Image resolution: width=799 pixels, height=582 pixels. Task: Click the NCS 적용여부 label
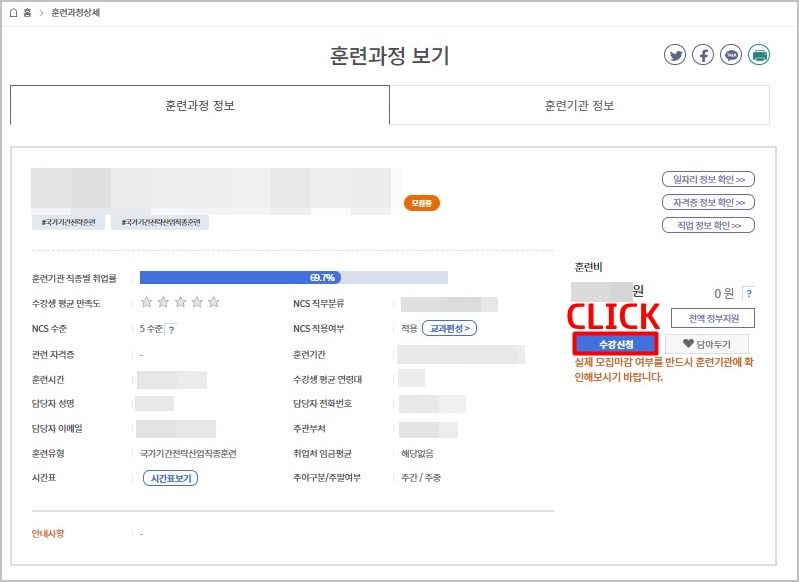click(x=318, y=329)
